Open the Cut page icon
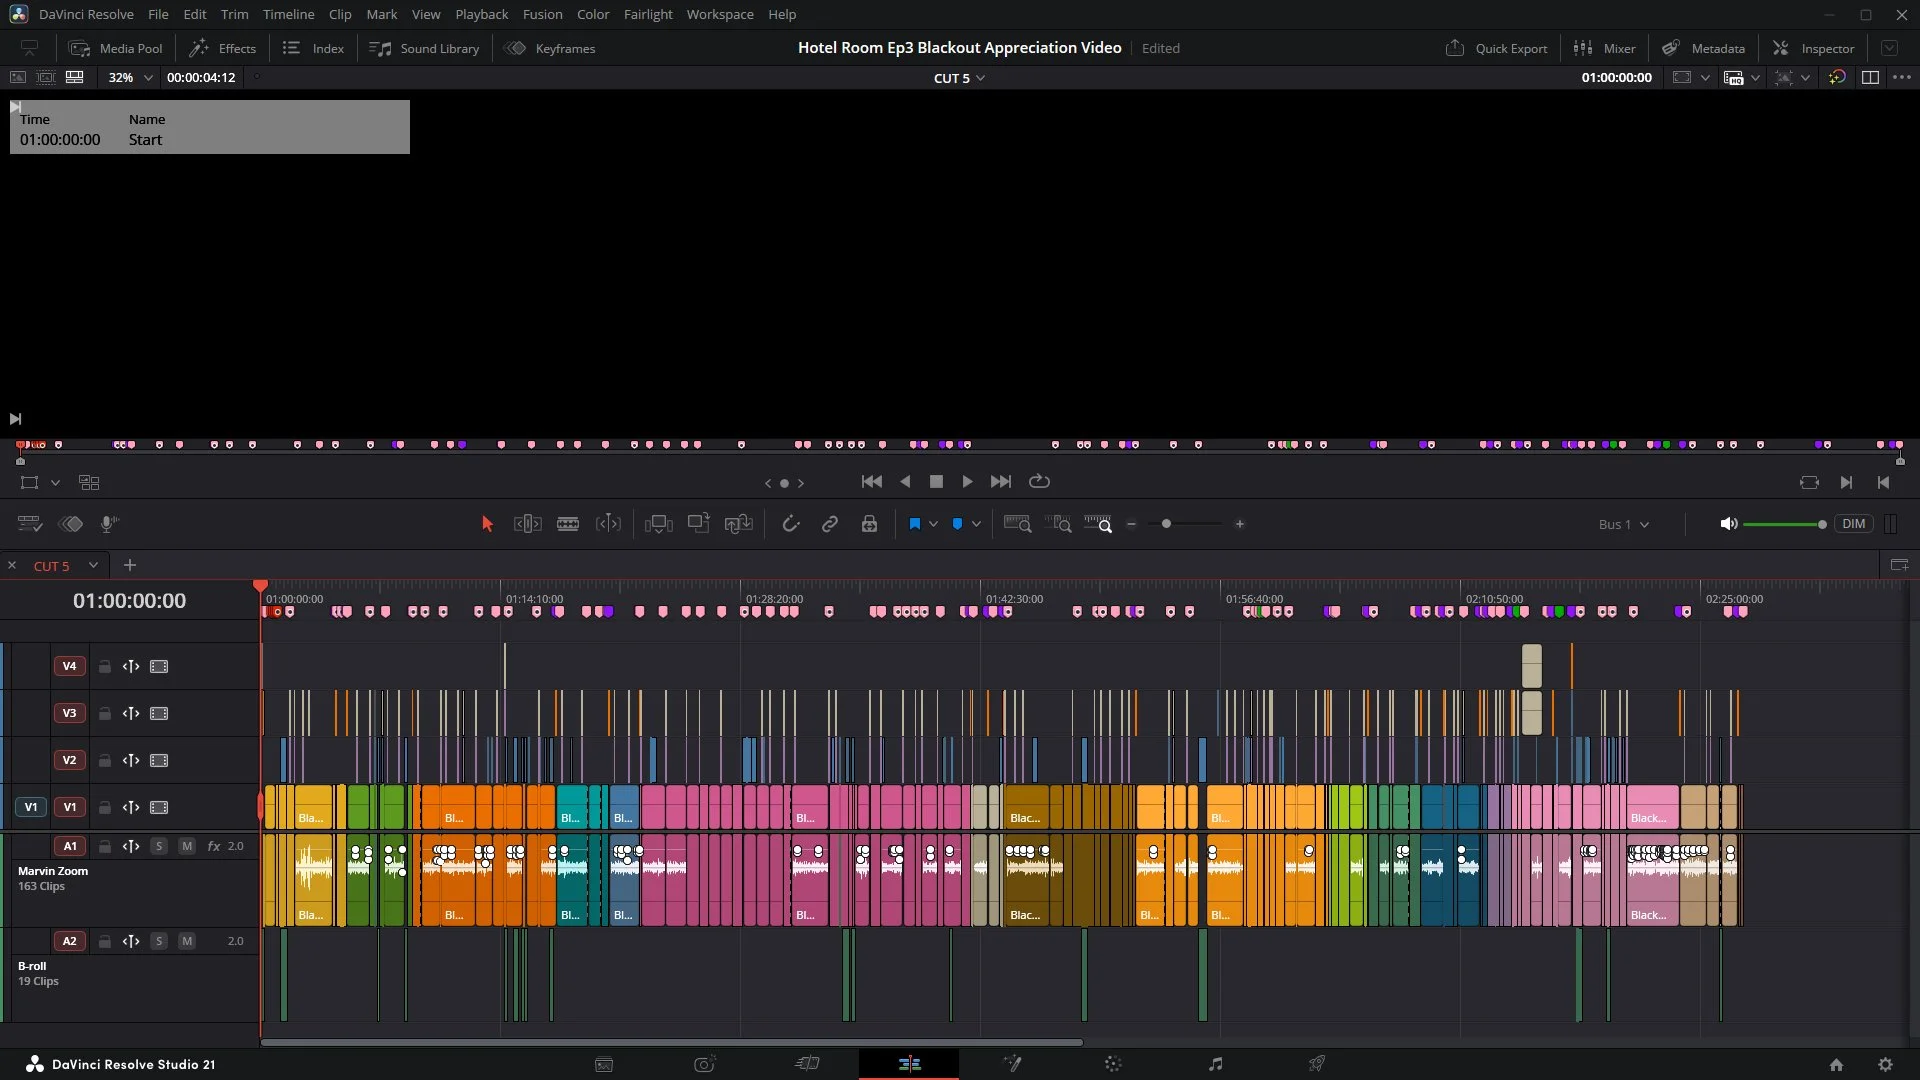Screen dimensions: 1920x1080 tap(807, 1064)
